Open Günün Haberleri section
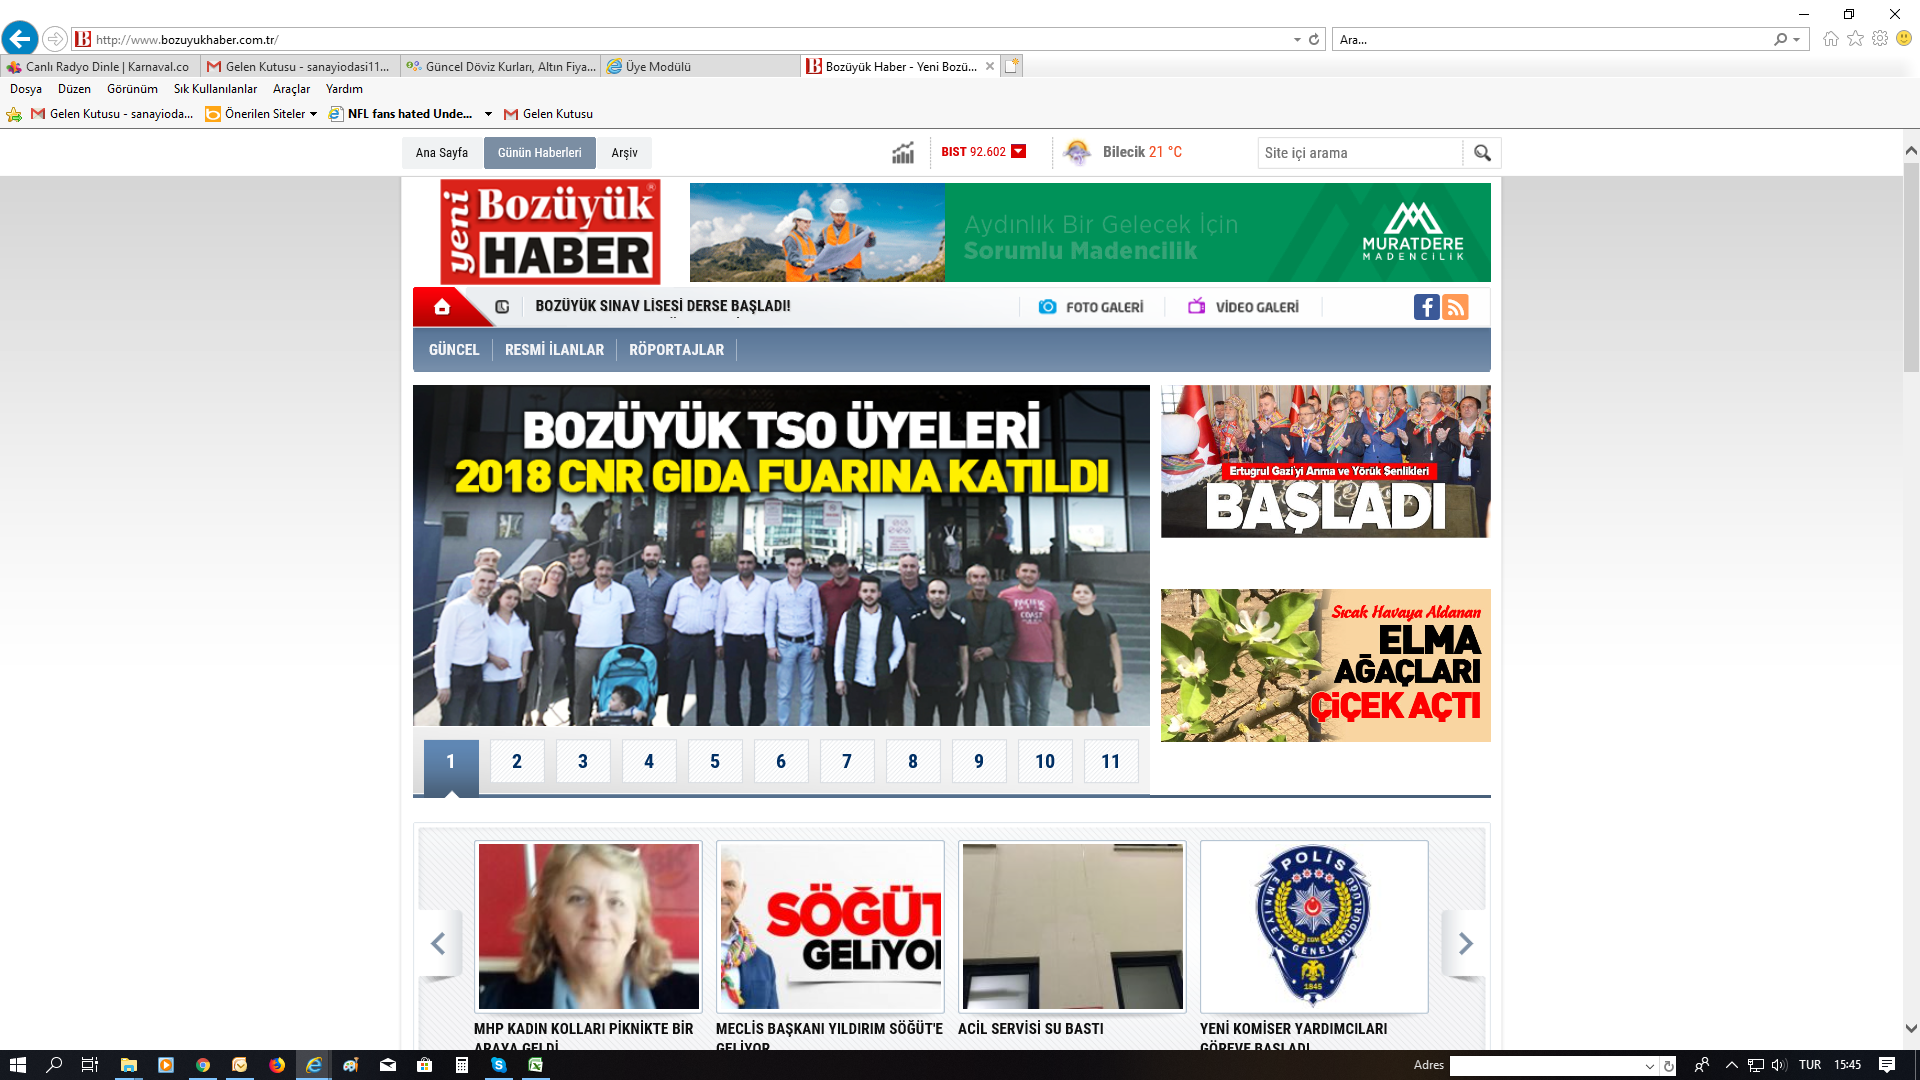The width and height of the screenshot is (1920, 1080). coord(540,153)
